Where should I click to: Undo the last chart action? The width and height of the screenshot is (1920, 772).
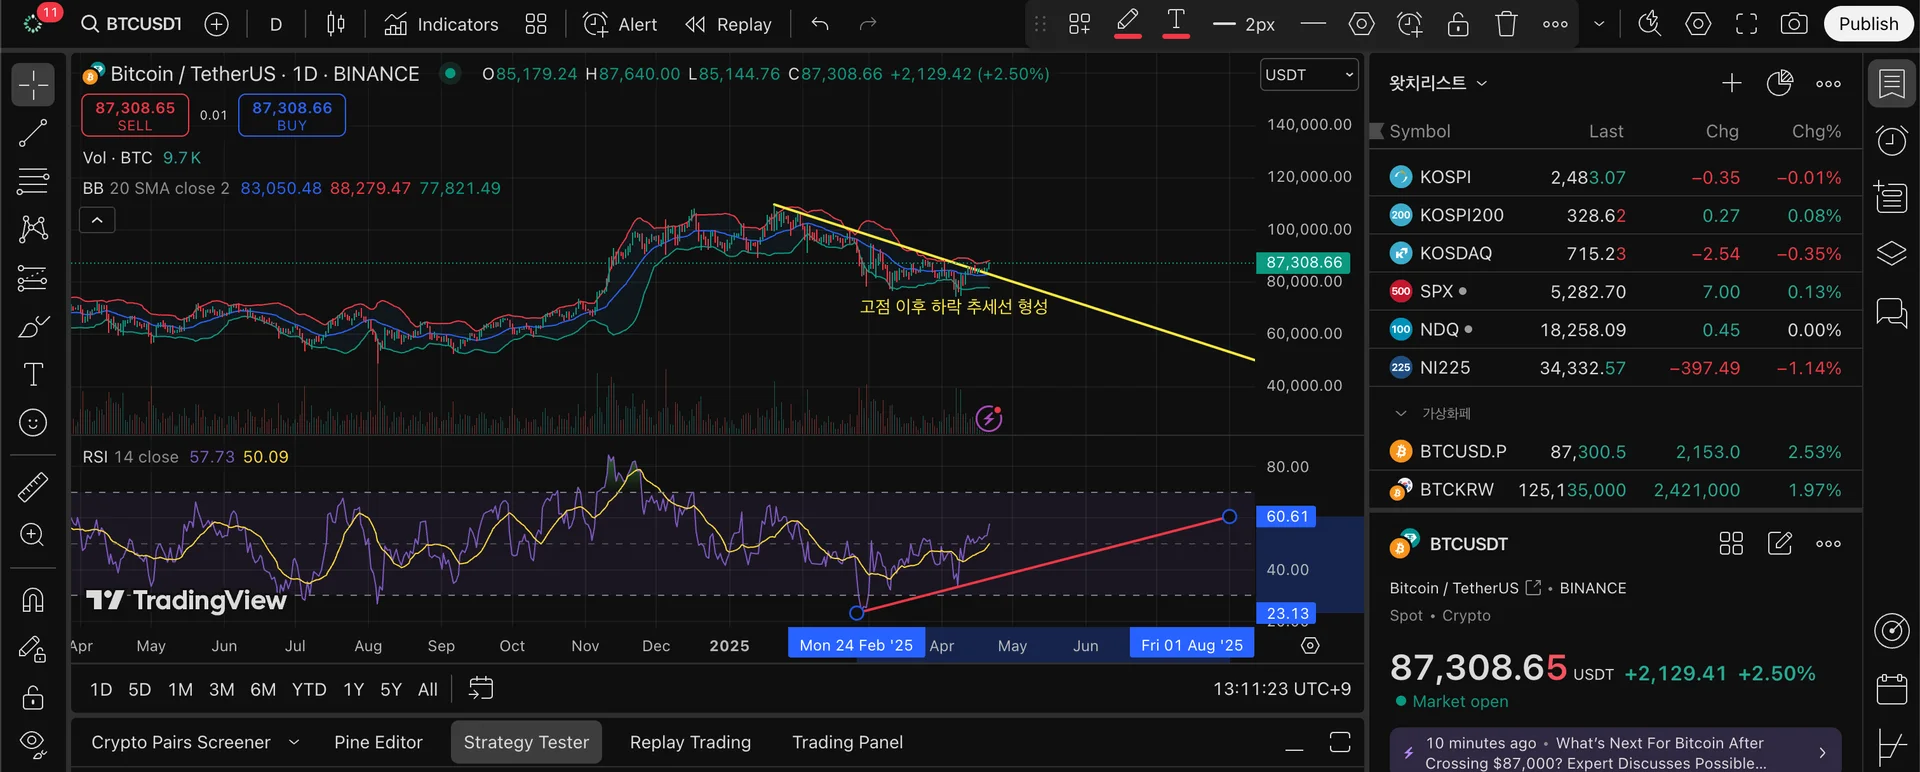tap(820, 24)
